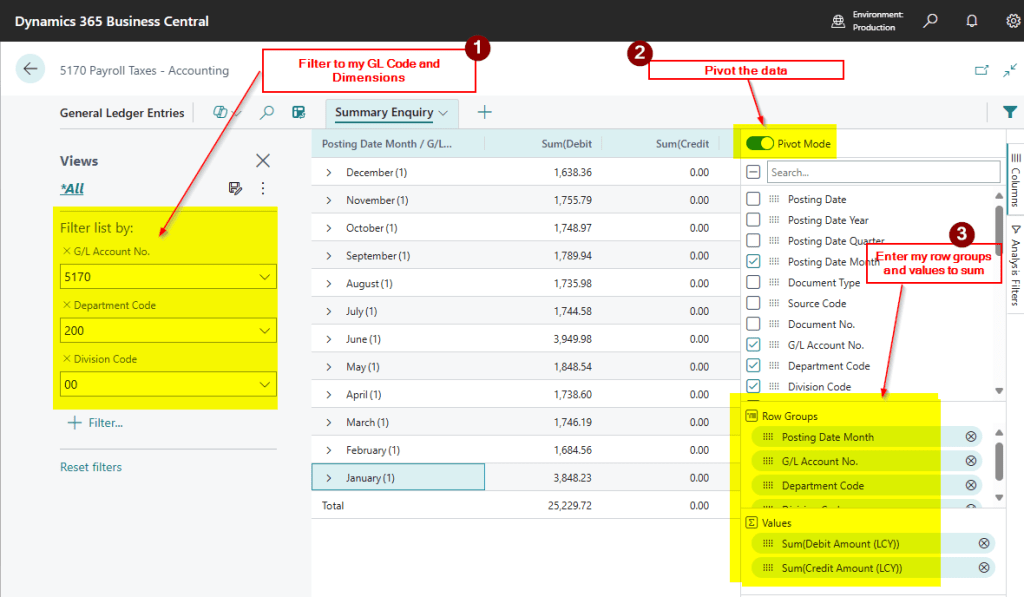Click the filter funnel icon
This screenshot has height=597, width=1024.
[1009, 112]
